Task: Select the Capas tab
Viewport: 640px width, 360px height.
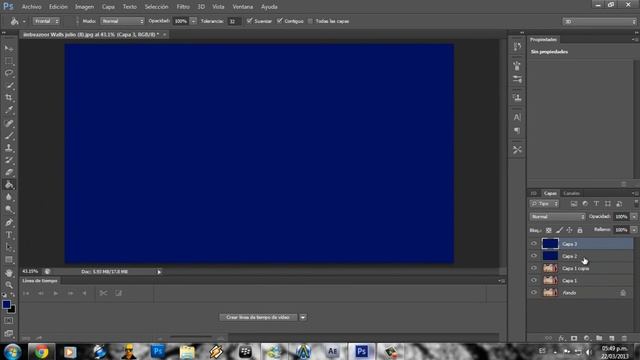Action: pos(550,193)
